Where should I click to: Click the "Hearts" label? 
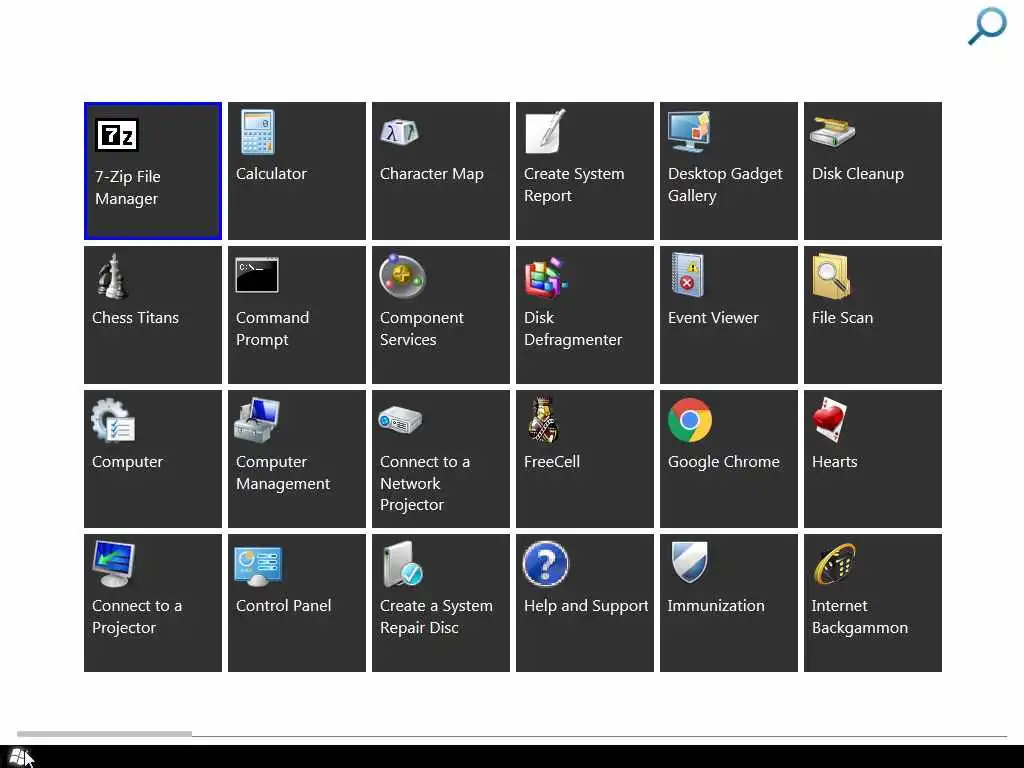[x=835, y=462]
